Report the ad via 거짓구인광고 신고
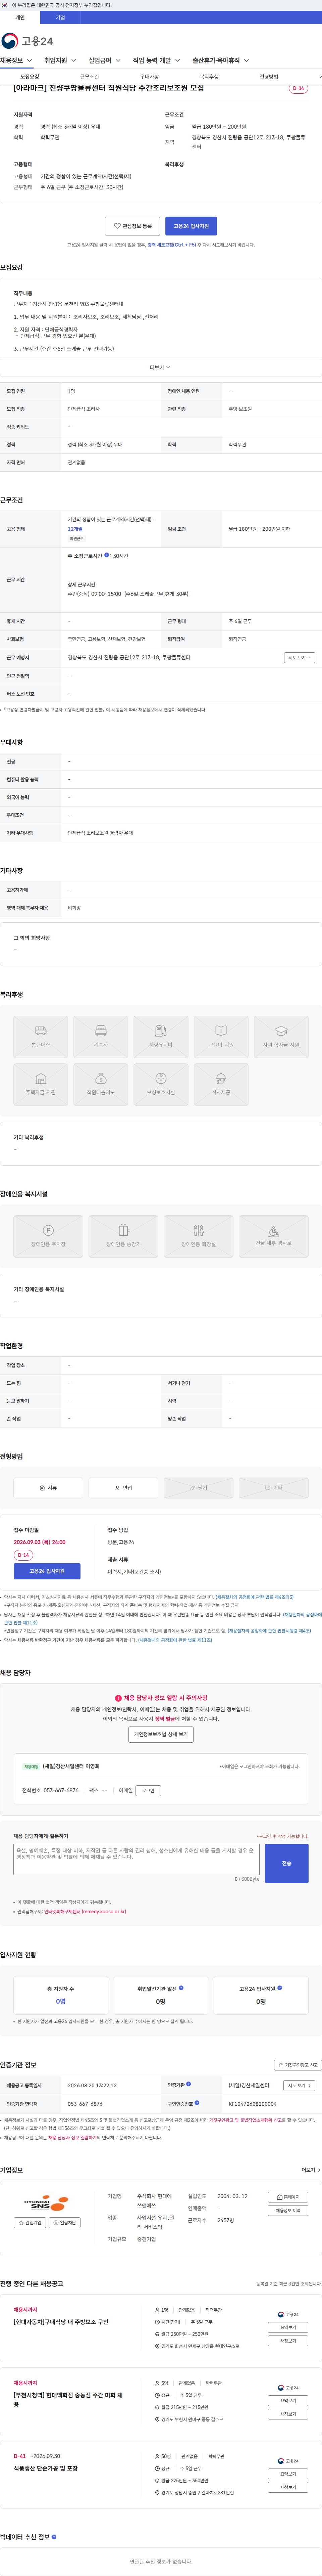322x2576 pixels. click(x=298, y=2065)
